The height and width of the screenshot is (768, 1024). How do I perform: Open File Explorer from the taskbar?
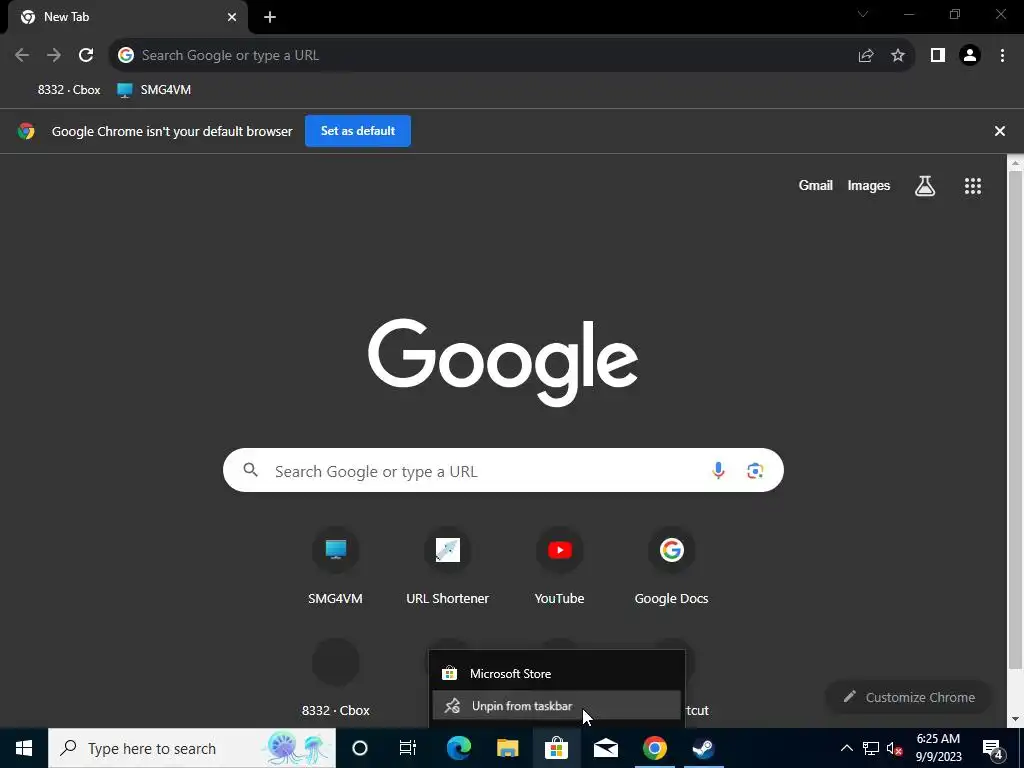(x=507, y=748)
